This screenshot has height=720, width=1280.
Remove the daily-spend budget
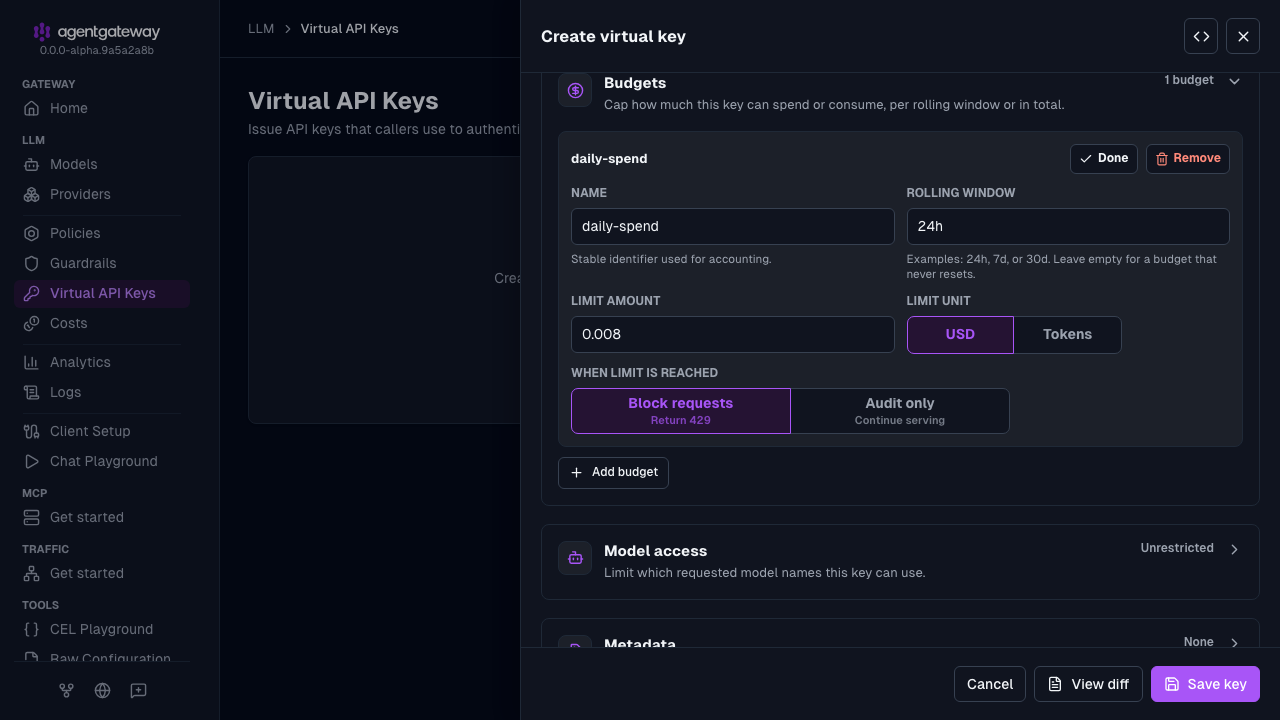tap(1188, 159)
